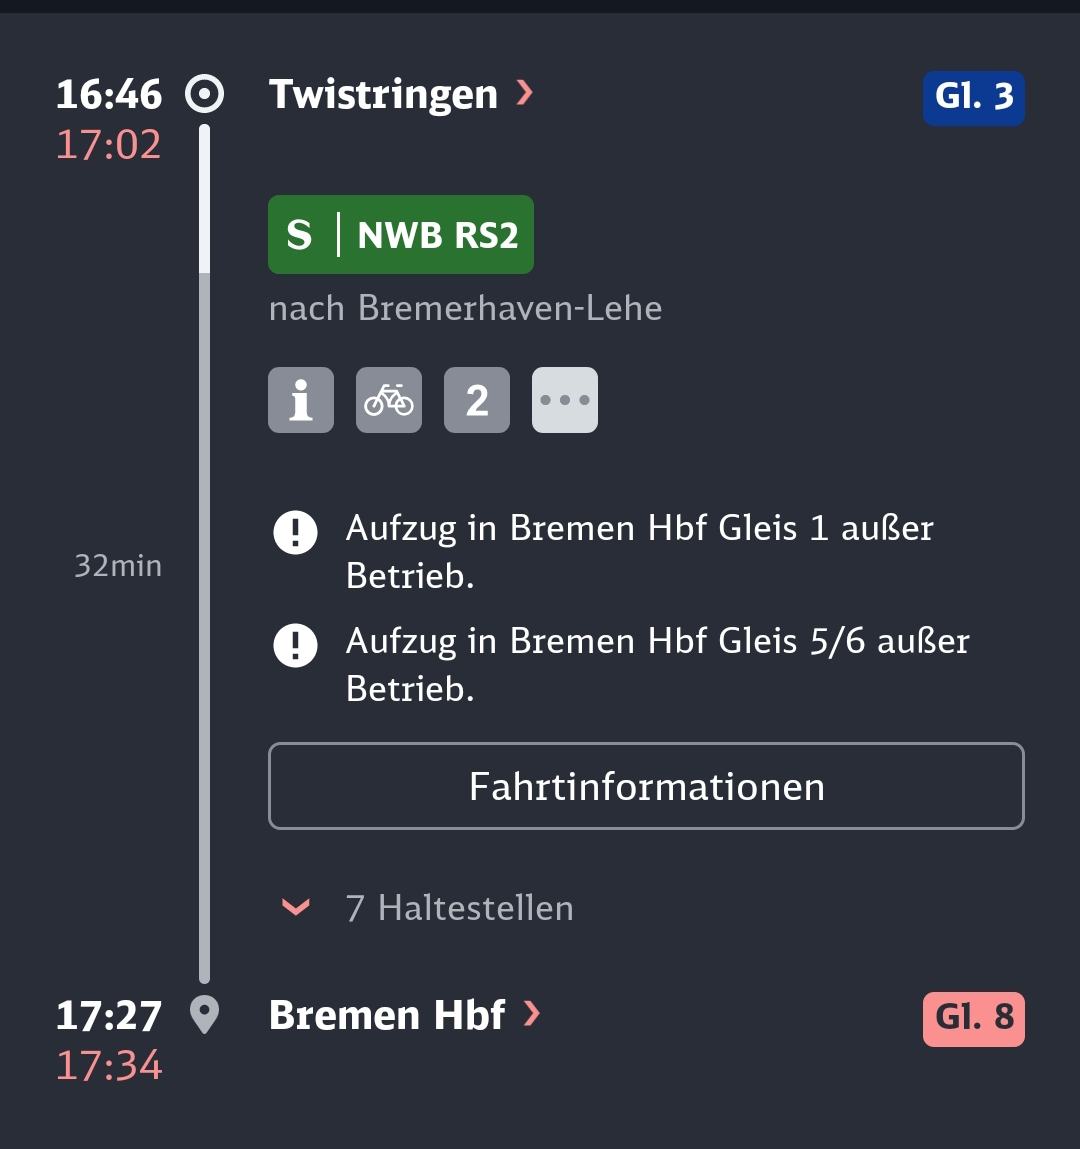This screenshot has height=1149, width=1080.
Task: Tap the 32min journey duration label
Action: coord(118,566)
